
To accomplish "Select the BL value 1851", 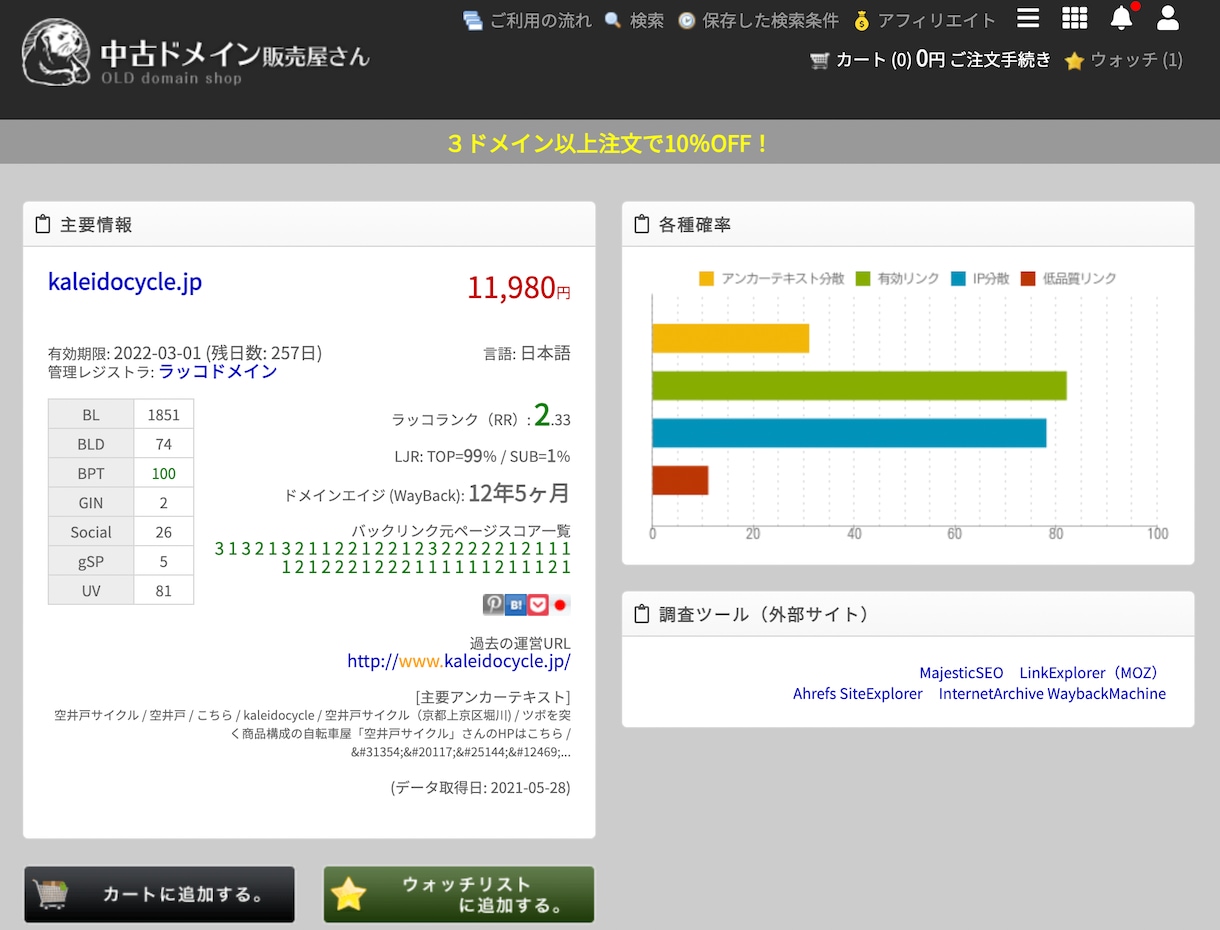I will tap(164, 414).
